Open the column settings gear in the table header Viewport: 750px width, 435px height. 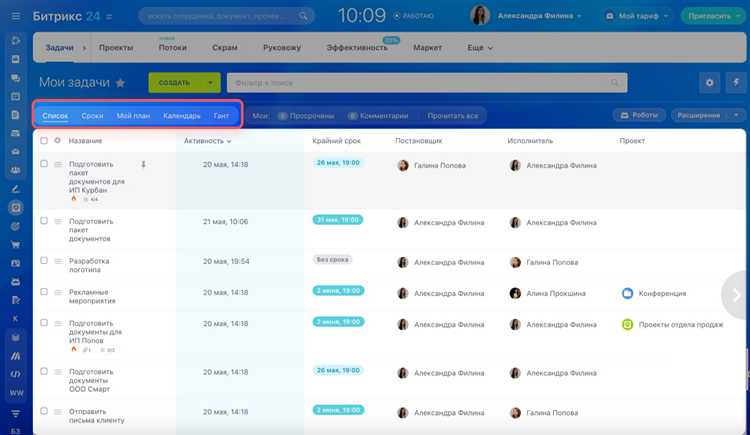(x=57, y=141)
